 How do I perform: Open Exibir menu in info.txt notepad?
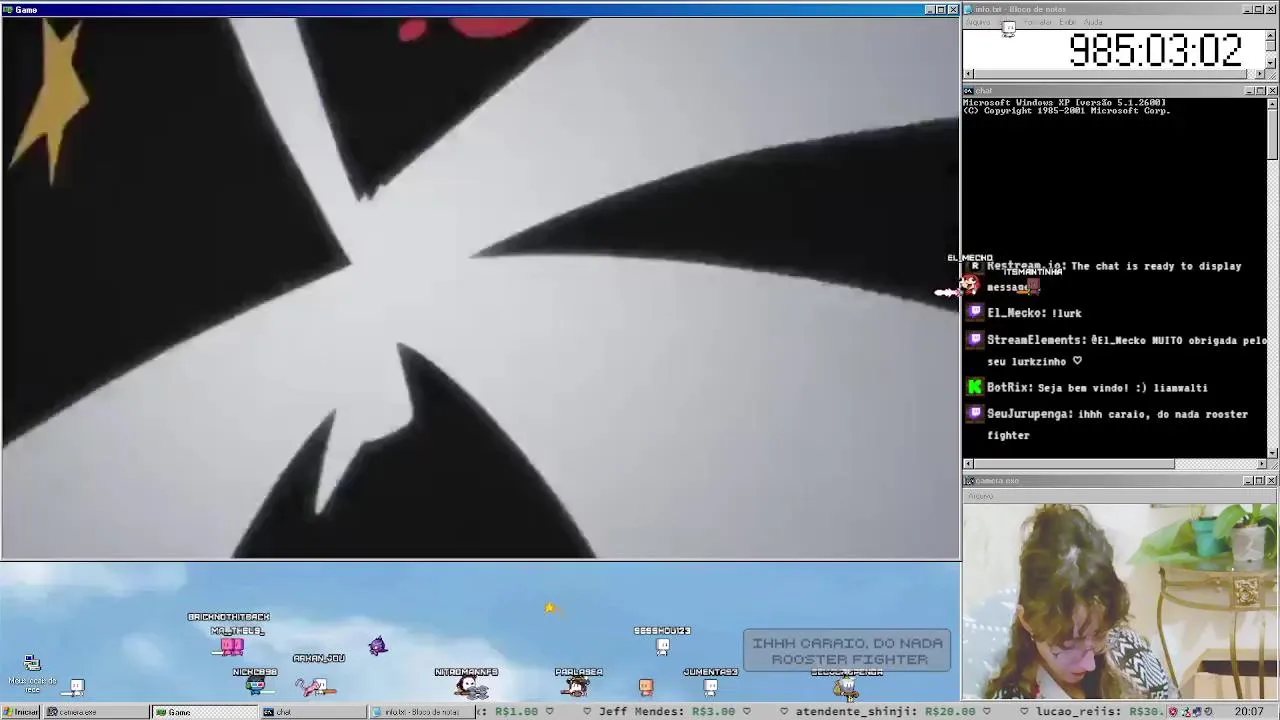[1068, 22]
